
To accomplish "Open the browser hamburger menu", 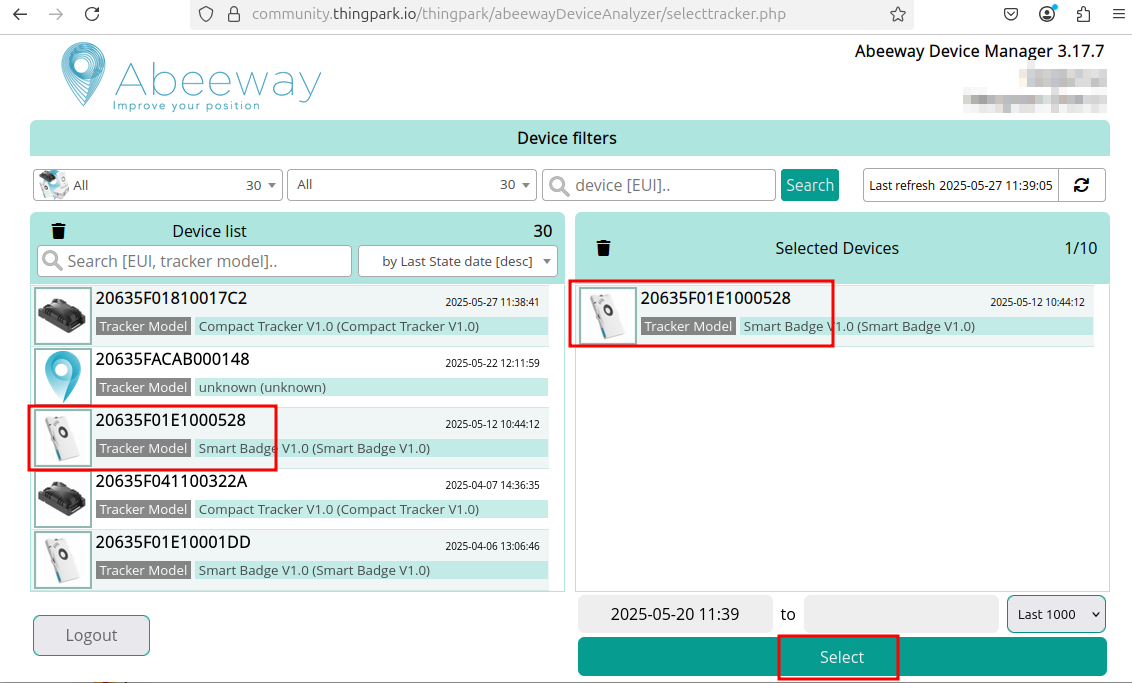I will click(x=1119, y=14).
